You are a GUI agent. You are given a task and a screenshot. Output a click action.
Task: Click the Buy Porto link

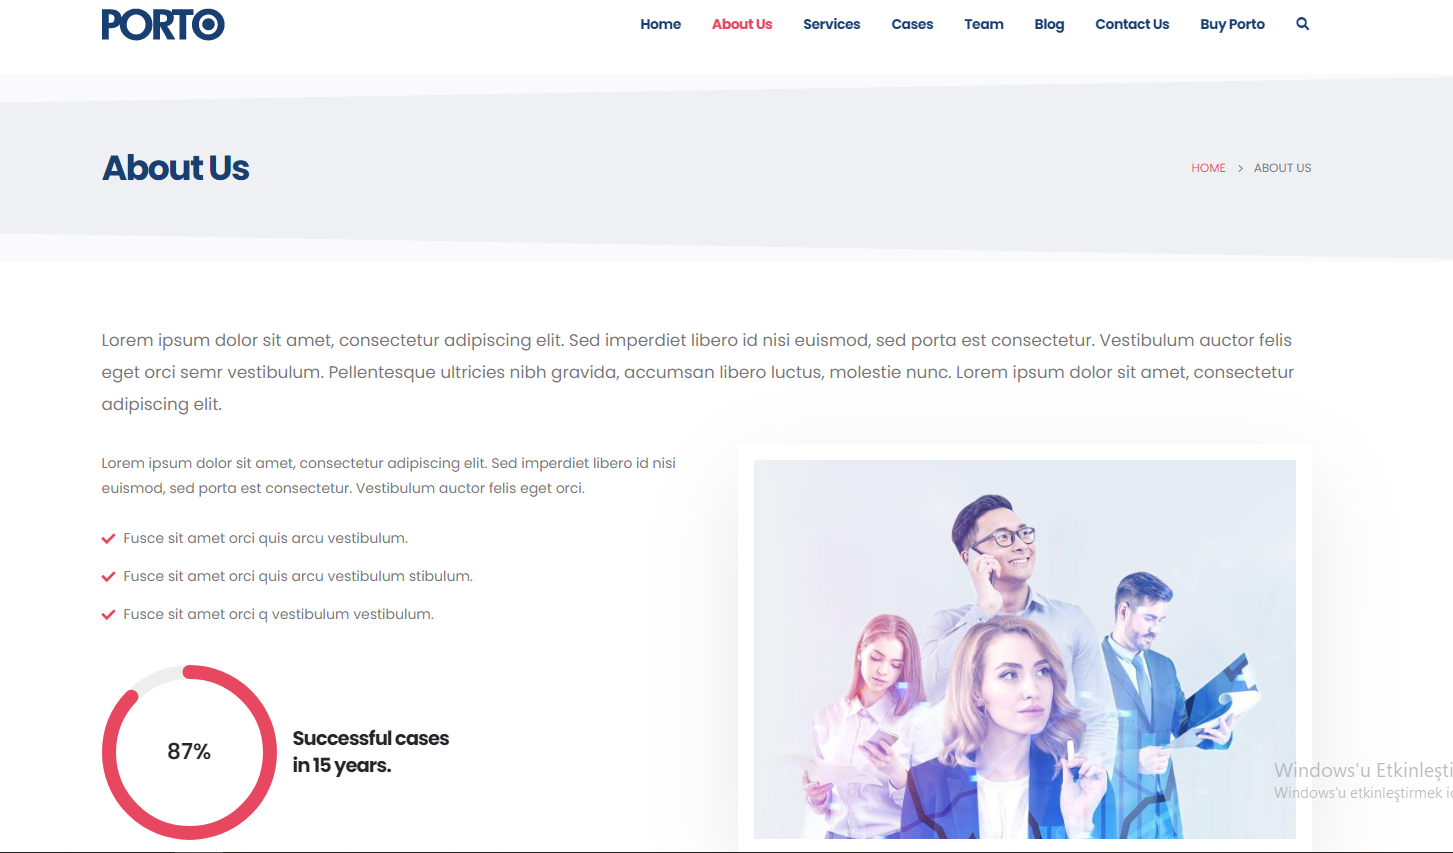coord(1232,24)
